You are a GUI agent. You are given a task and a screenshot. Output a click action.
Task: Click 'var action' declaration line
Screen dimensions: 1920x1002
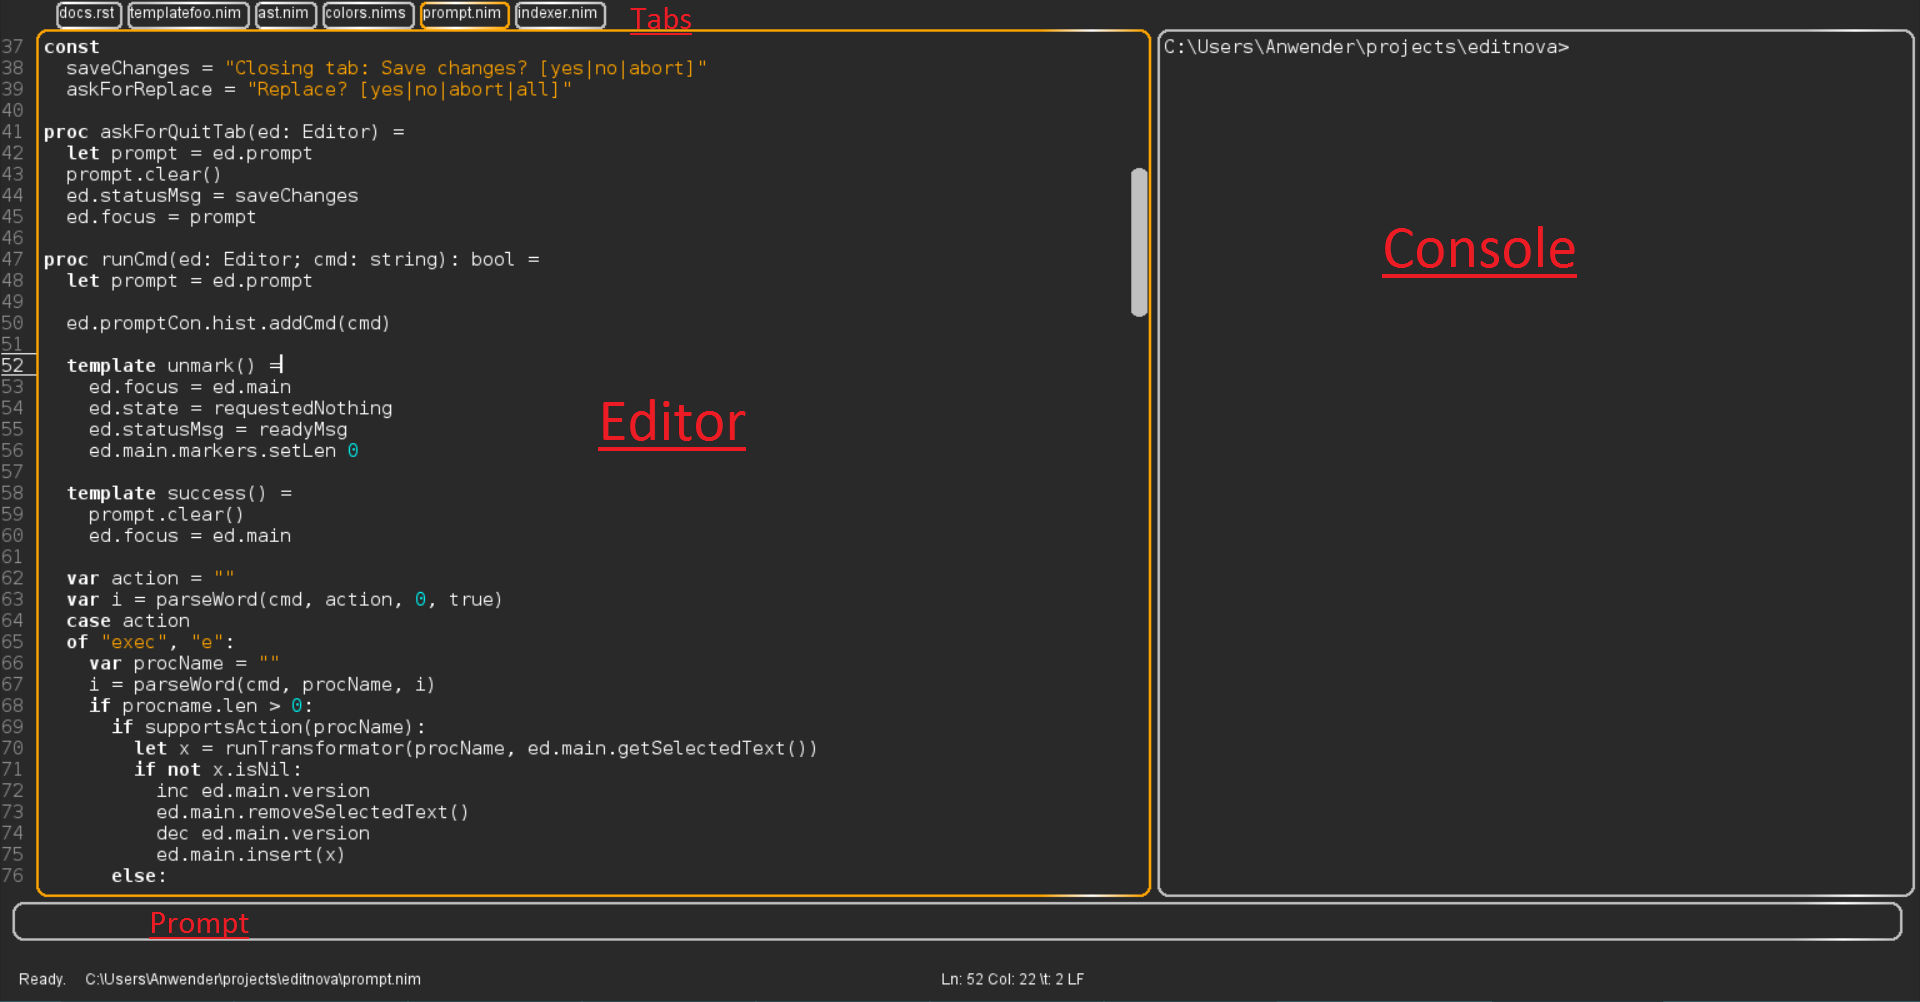(150, 578)
